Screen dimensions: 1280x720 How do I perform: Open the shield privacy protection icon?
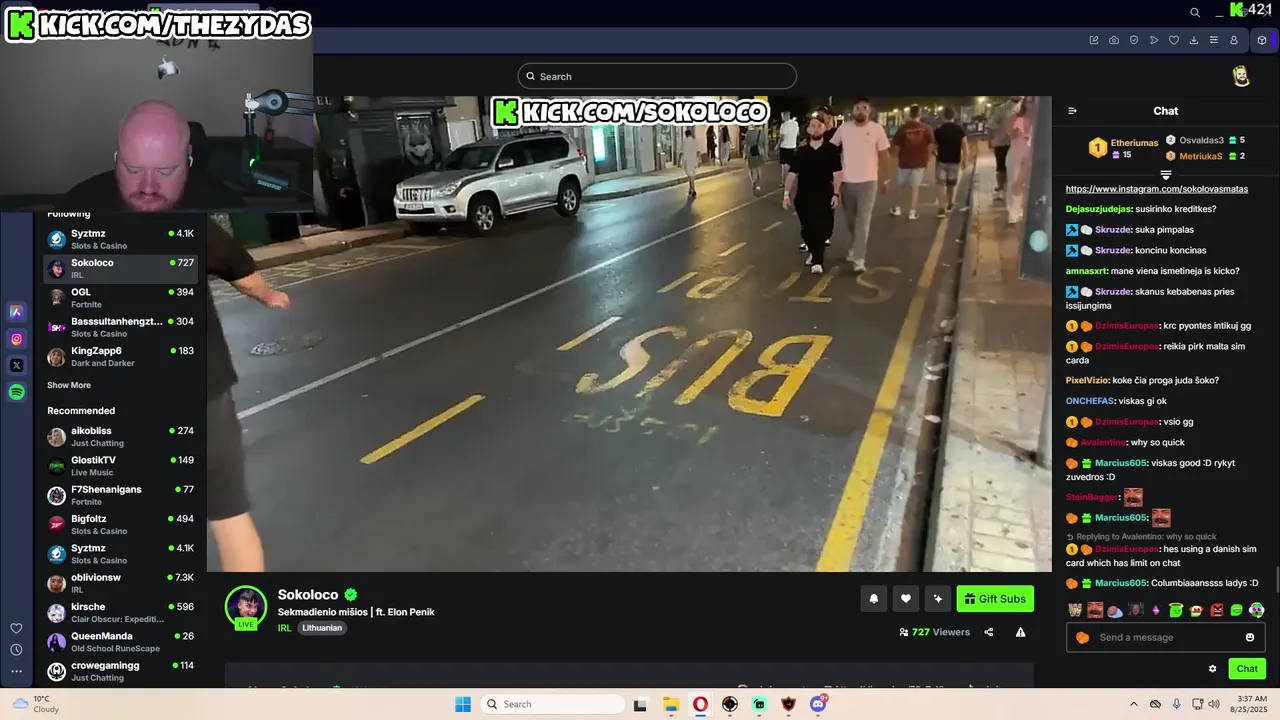1134,40
